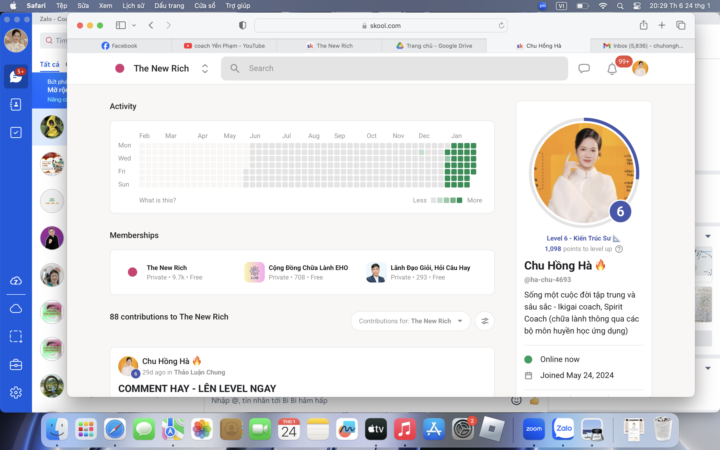720x450 pixels.
Task: Expand the Safari sidebar chevron menu
Action: pyautogui.click(x=134, y=25)
